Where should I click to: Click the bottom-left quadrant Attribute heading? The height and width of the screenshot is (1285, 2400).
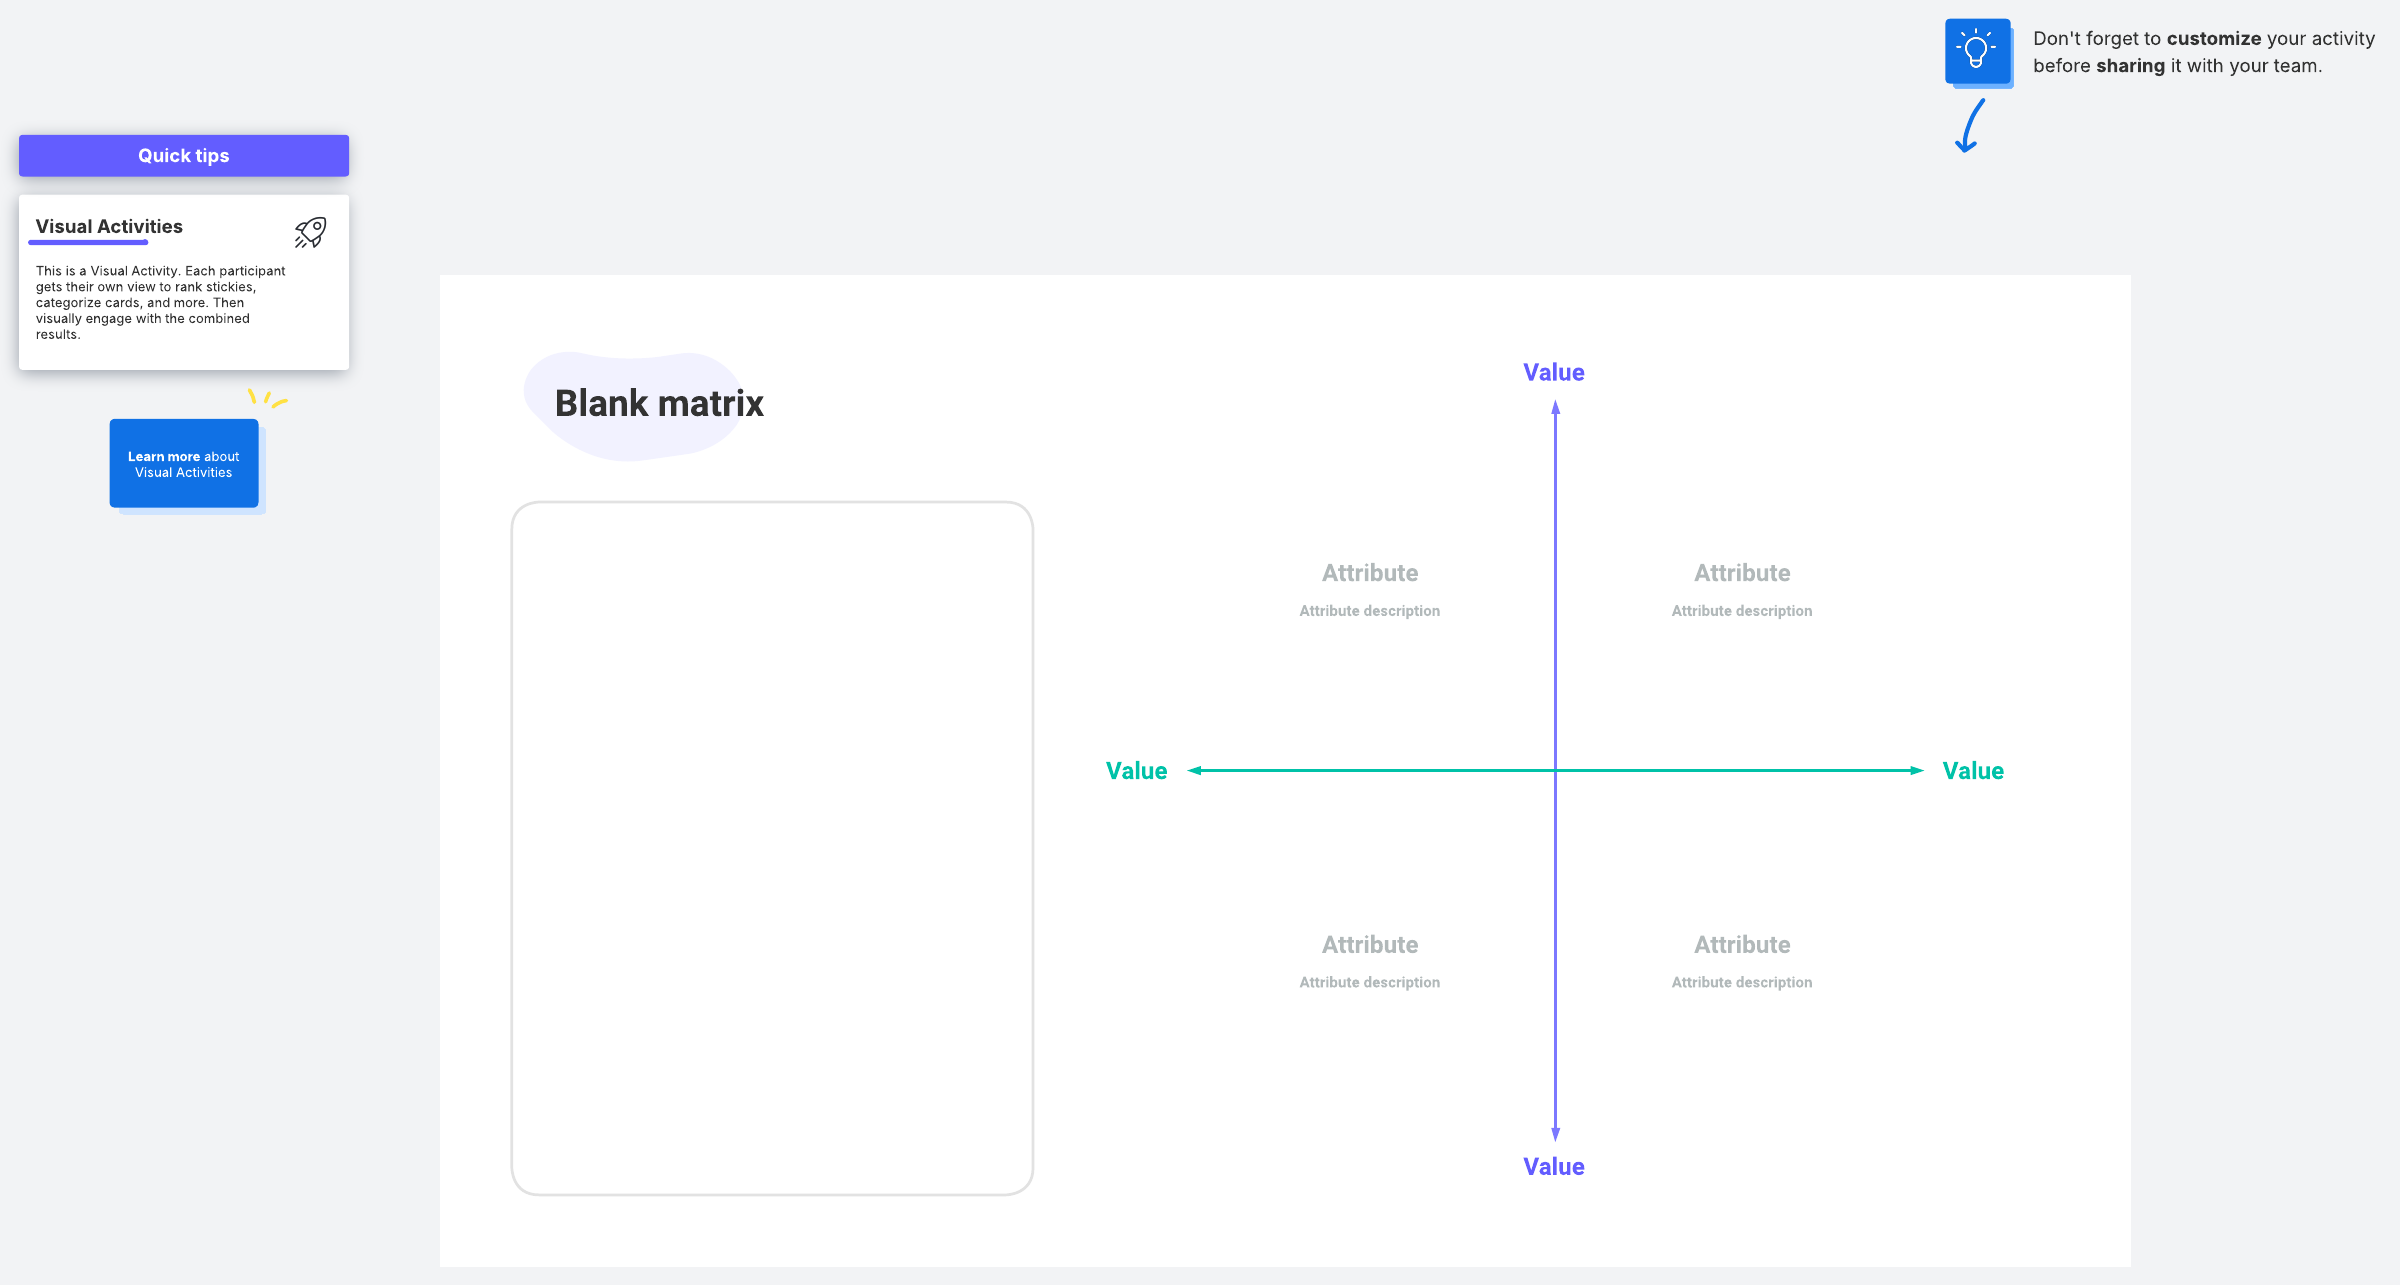pos(1369,945)
